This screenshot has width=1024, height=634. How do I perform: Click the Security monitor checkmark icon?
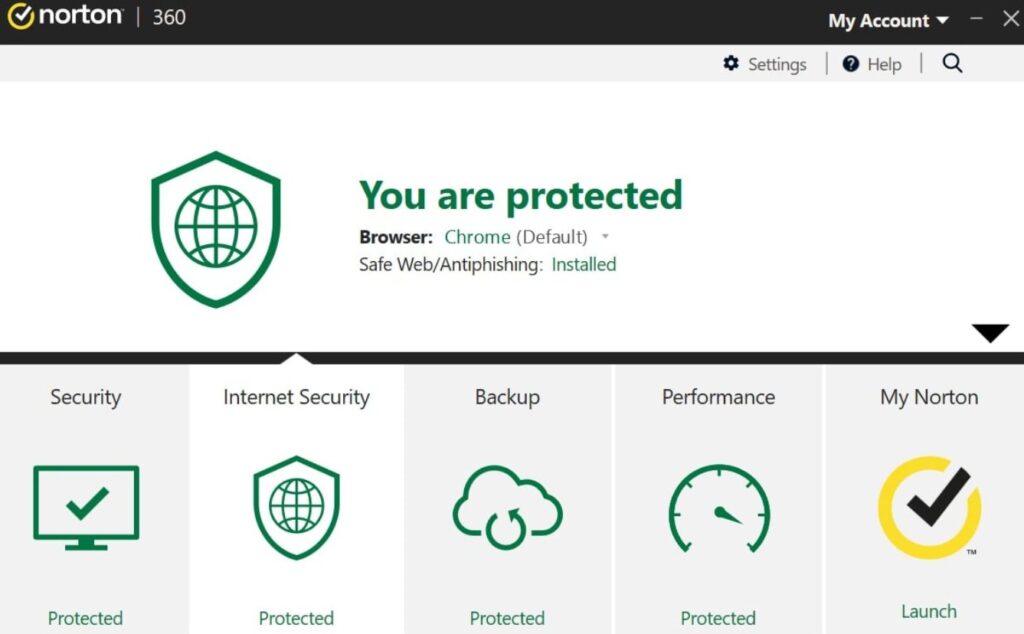point(86,507)
